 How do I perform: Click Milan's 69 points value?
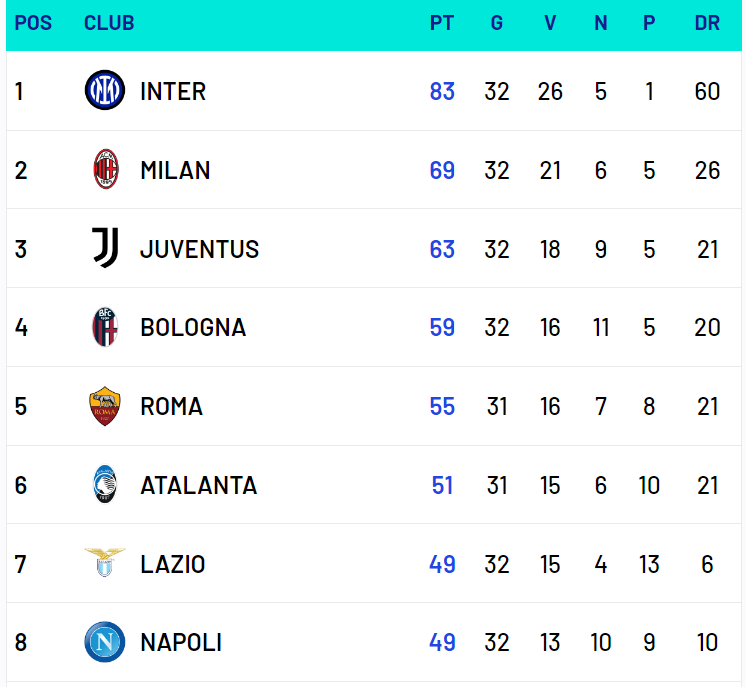pos(442,170)
